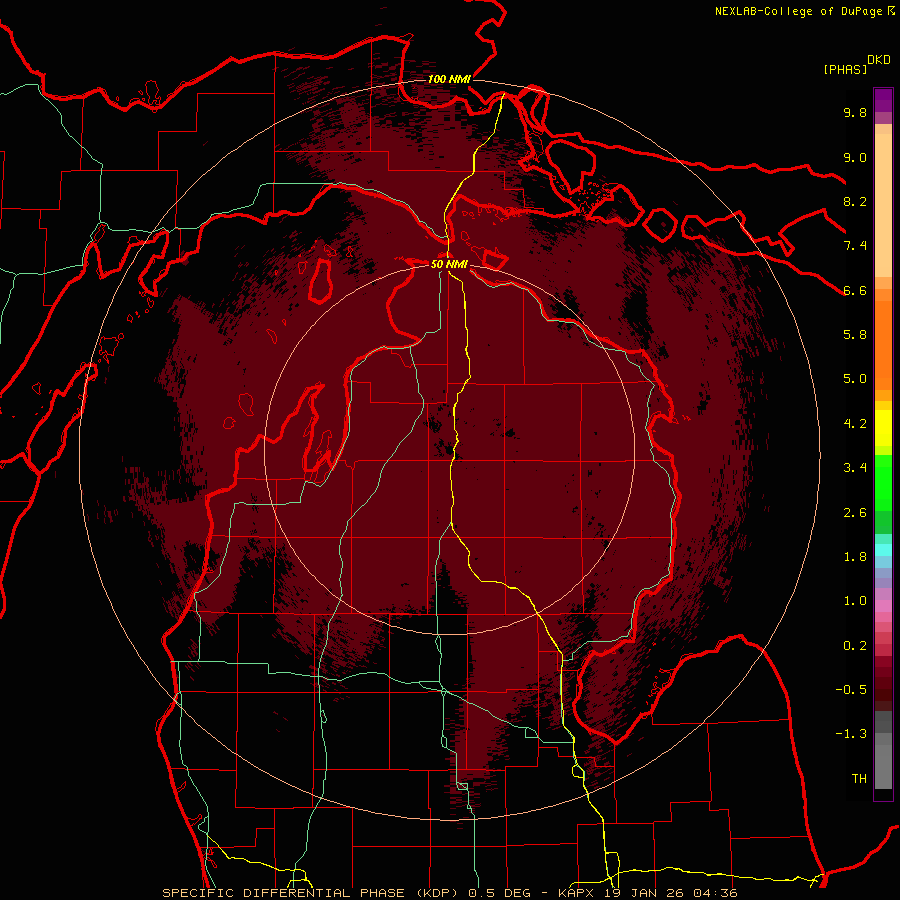Click the DKD legend title
This screenshot has height=900, width=900.
click(879, 60)
